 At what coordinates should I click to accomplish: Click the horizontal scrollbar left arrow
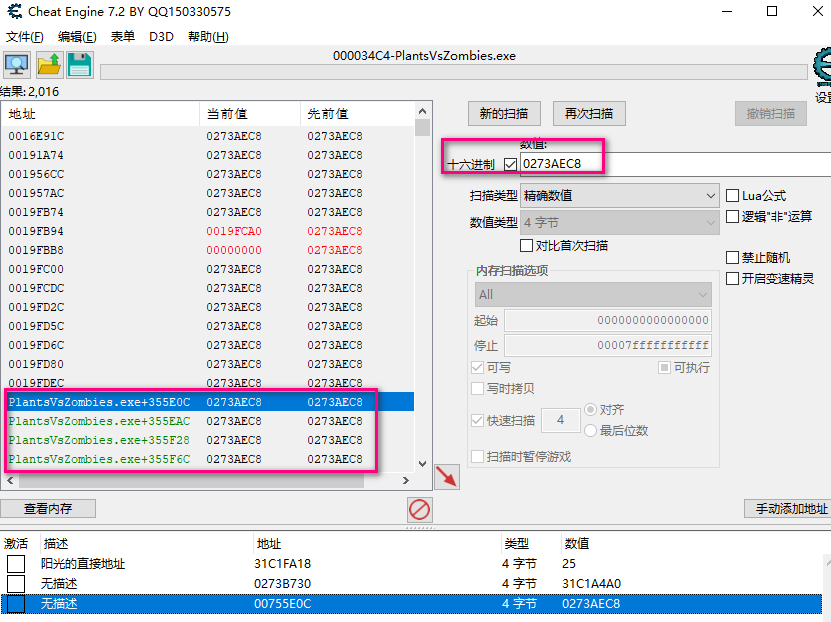pos(10,481)
